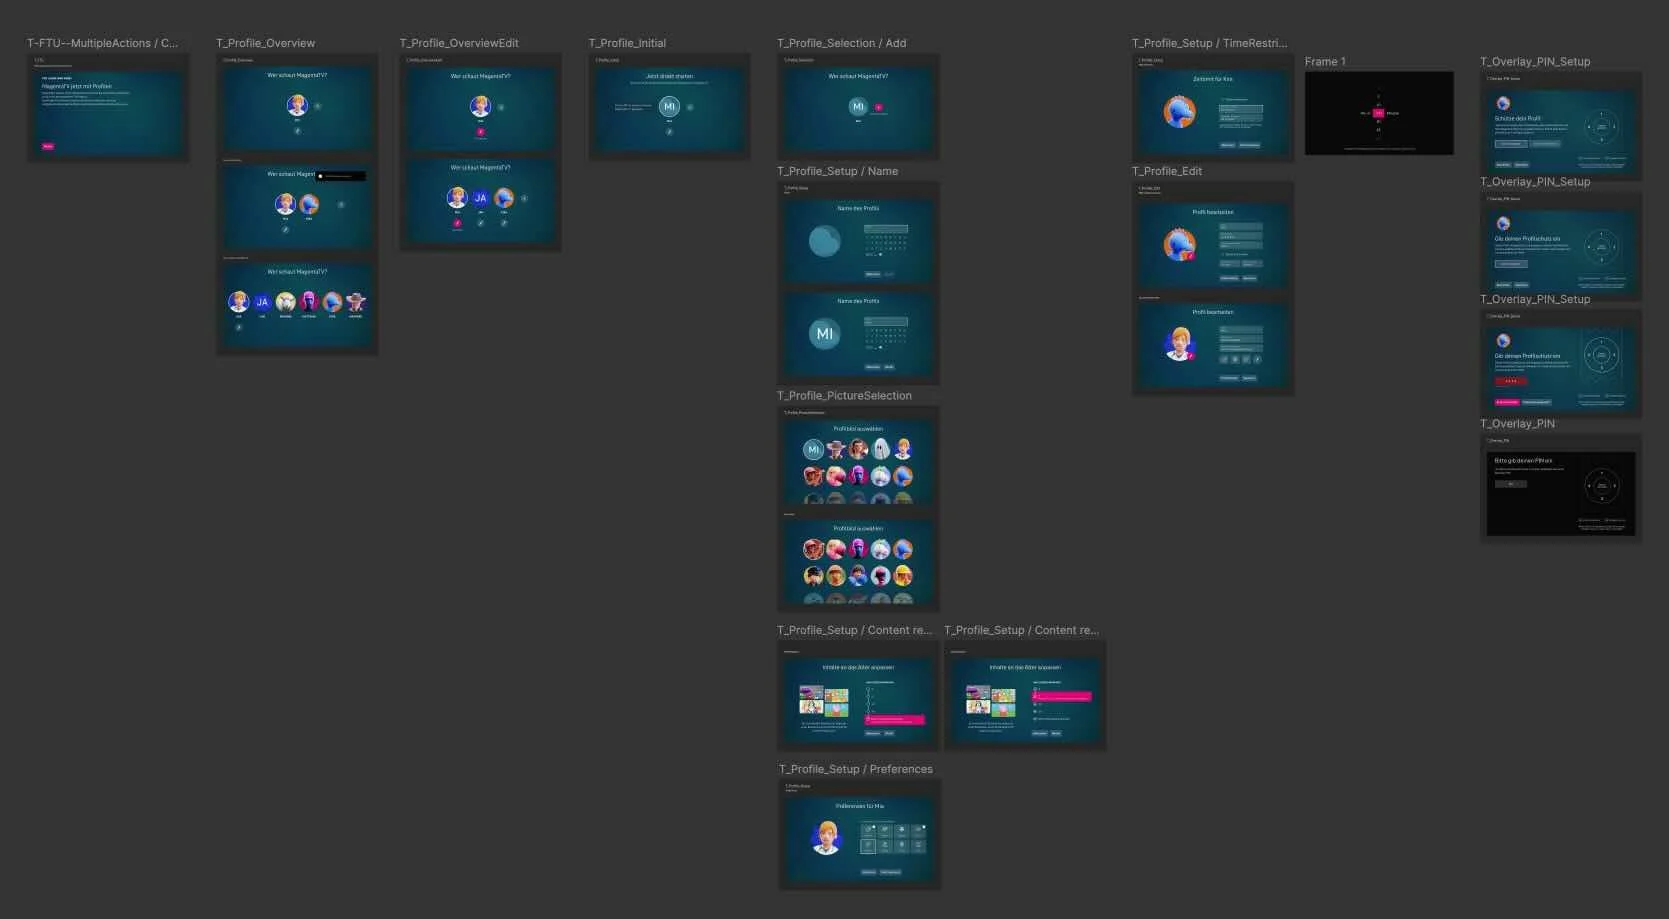Select the Frame 1 label
1669x919 pixels.
[x=1325, y=62]
